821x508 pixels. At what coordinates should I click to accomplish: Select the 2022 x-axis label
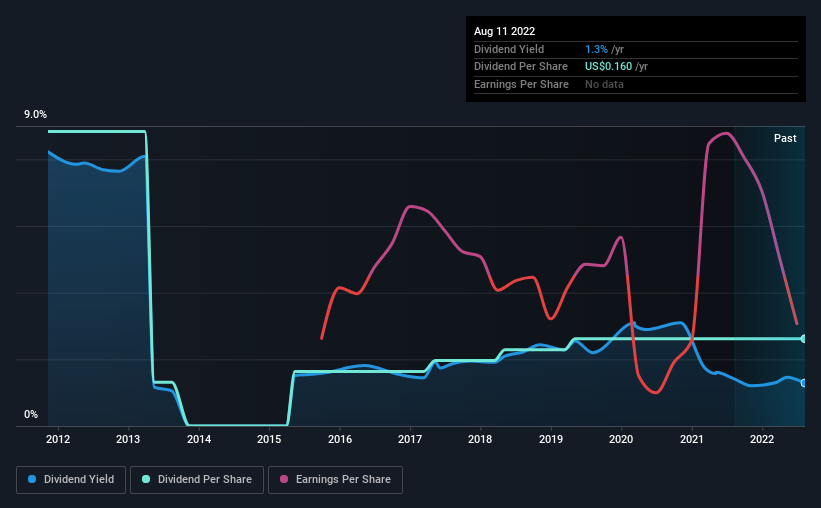[x=762, y=439]
